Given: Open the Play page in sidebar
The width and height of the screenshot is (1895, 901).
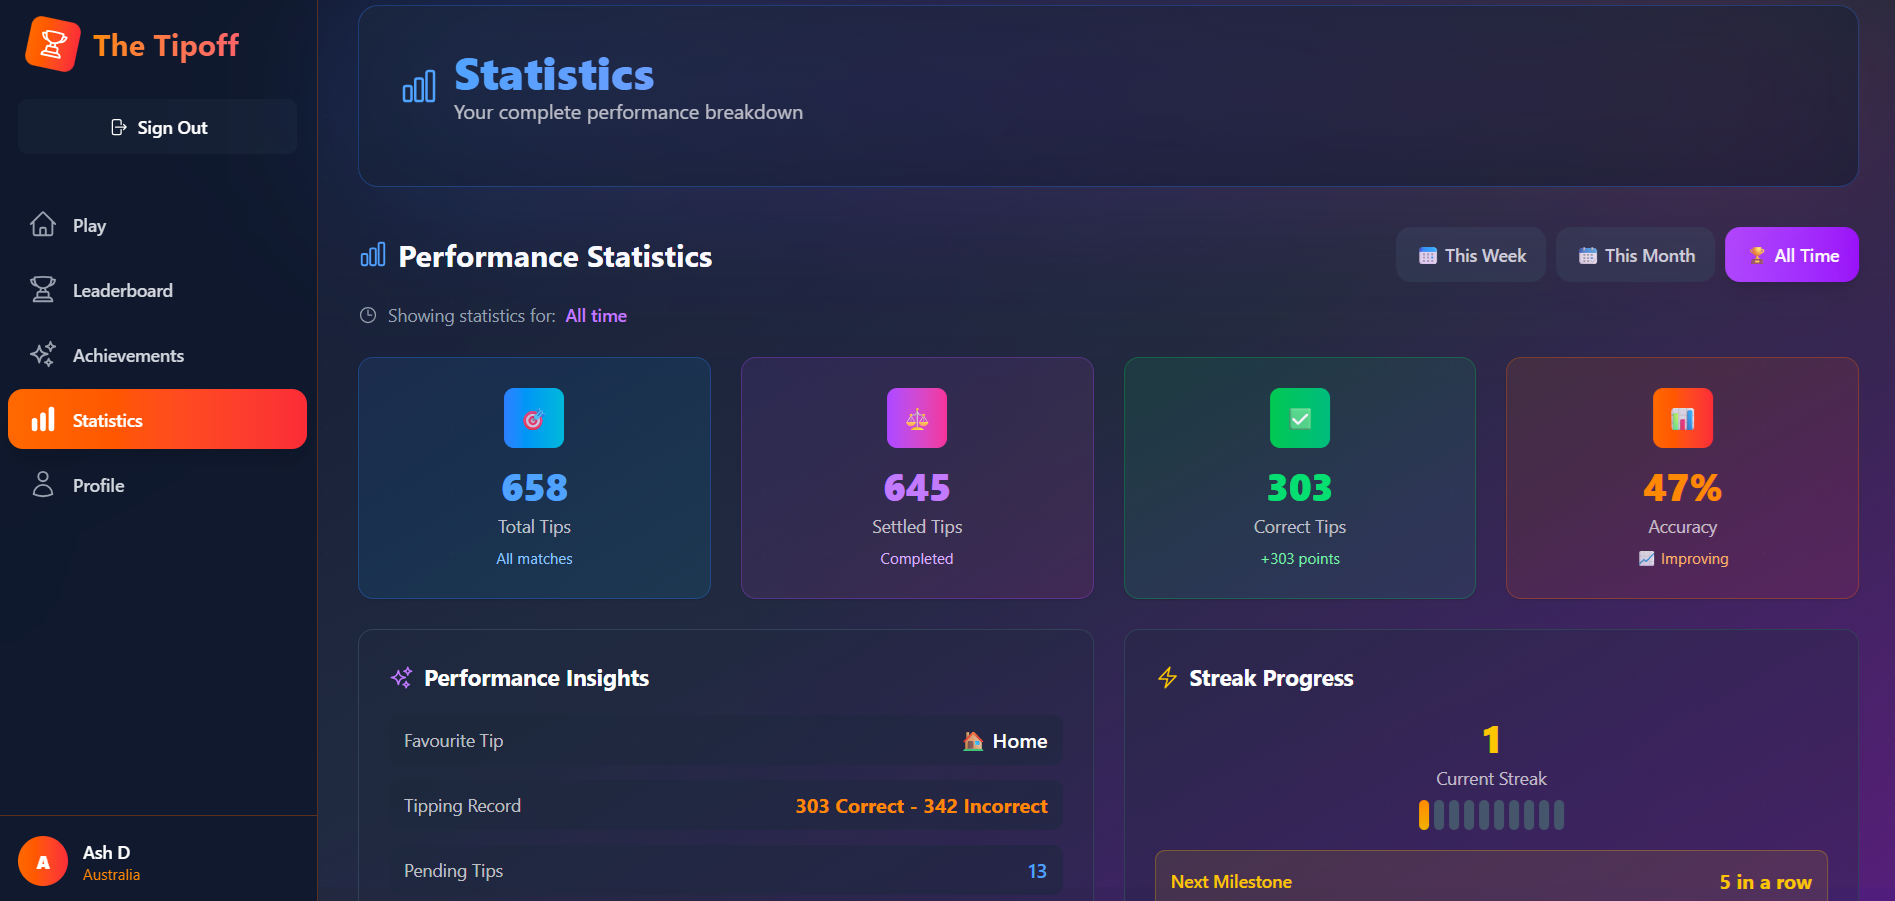Looking at the screenshot, I should point(88,226).
